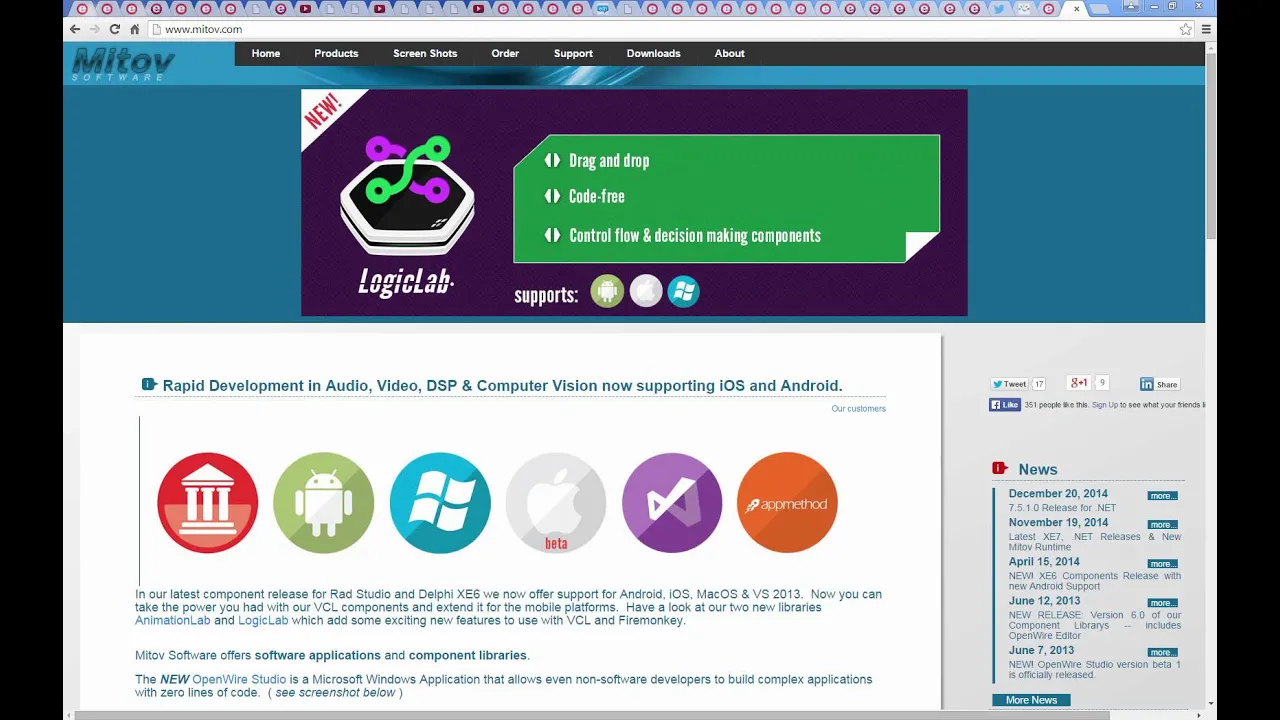The height and width of the screenshot is (720, 1280).
Task: Click the Facebook 'Sign Up' link
Action: [1105, 405]
